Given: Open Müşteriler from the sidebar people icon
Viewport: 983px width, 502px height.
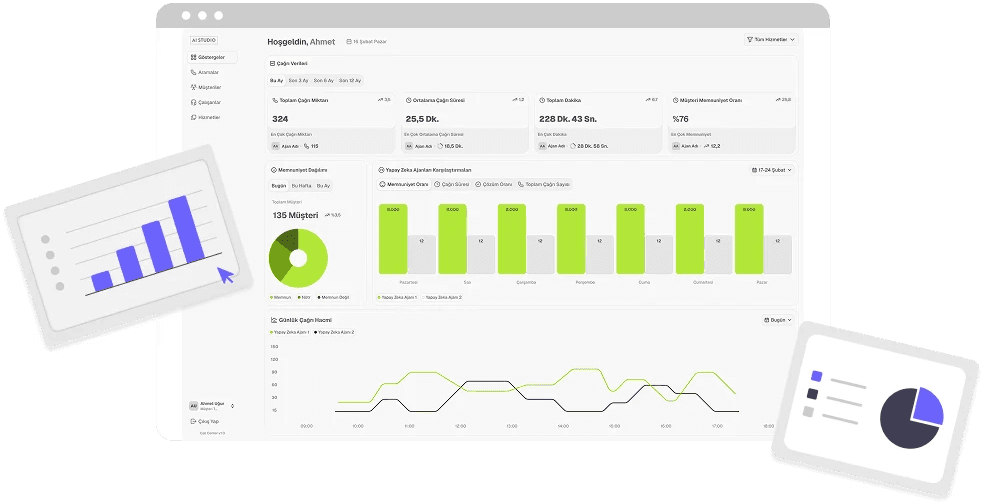Looking at the screenshot, I should [194, 87].
